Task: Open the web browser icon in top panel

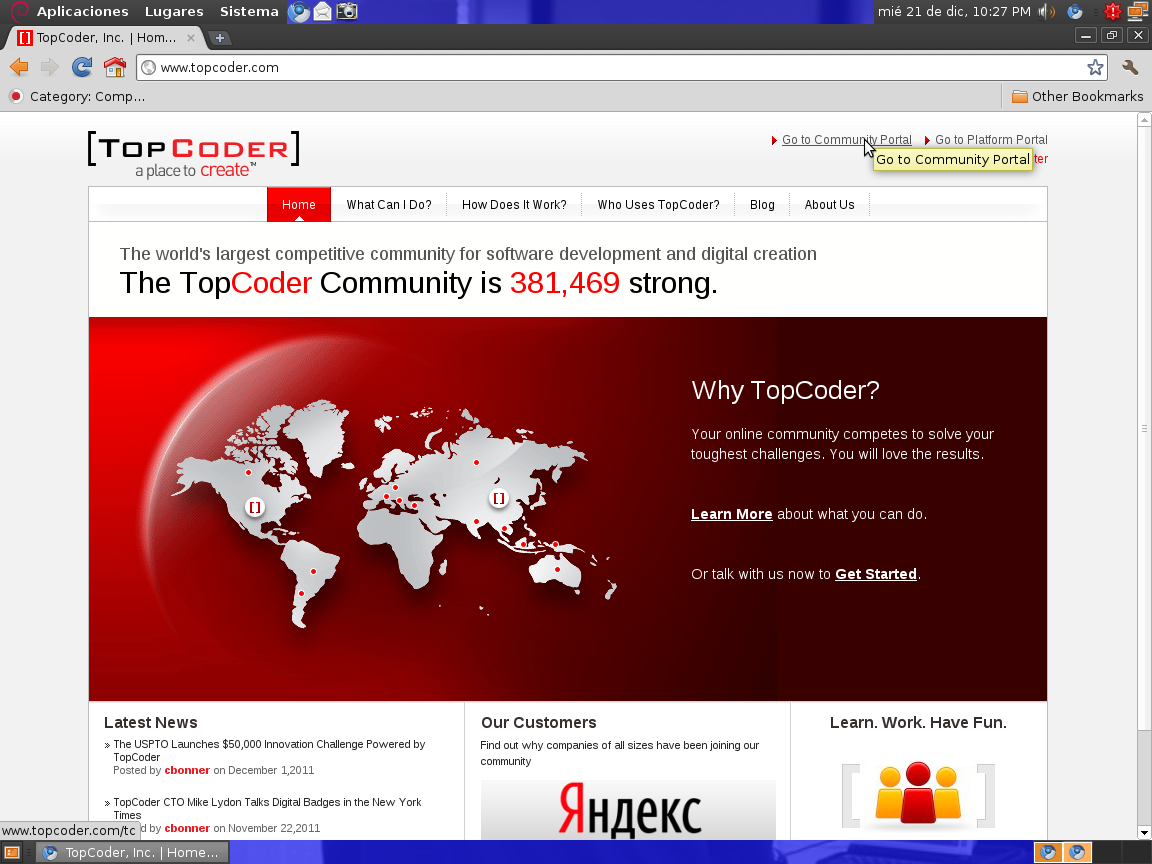Action: click(x=297, y=13)
